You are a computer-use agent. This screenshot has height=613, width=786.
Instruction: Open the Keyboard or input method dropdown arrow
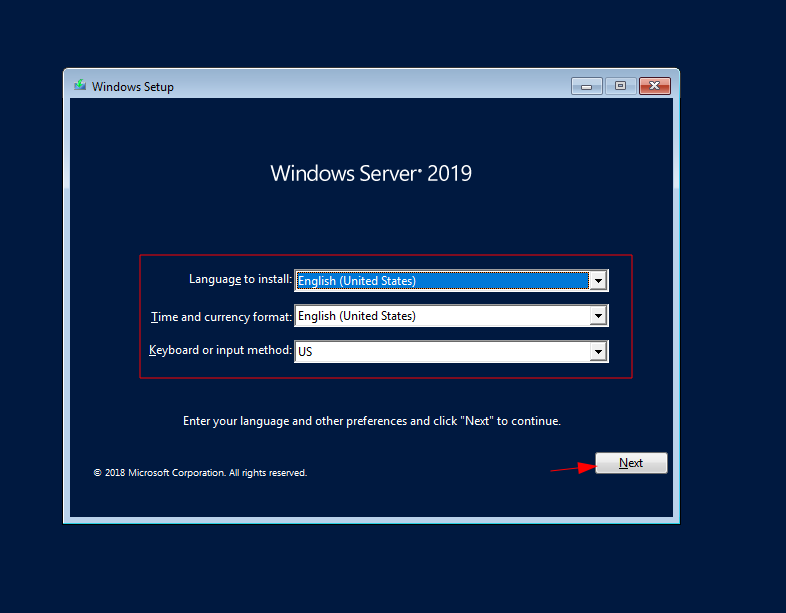pos(598,351)
